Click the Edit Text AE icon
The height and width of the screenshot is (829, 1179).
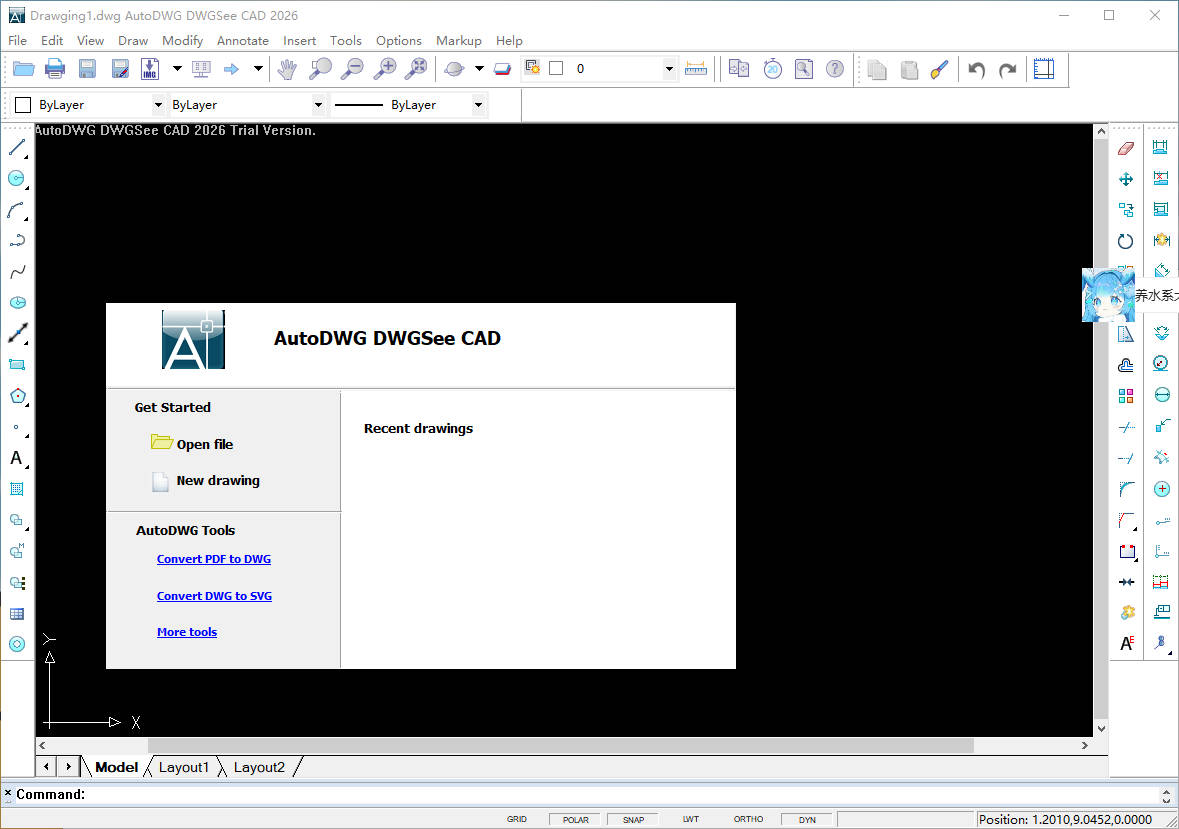(1126, 643)
